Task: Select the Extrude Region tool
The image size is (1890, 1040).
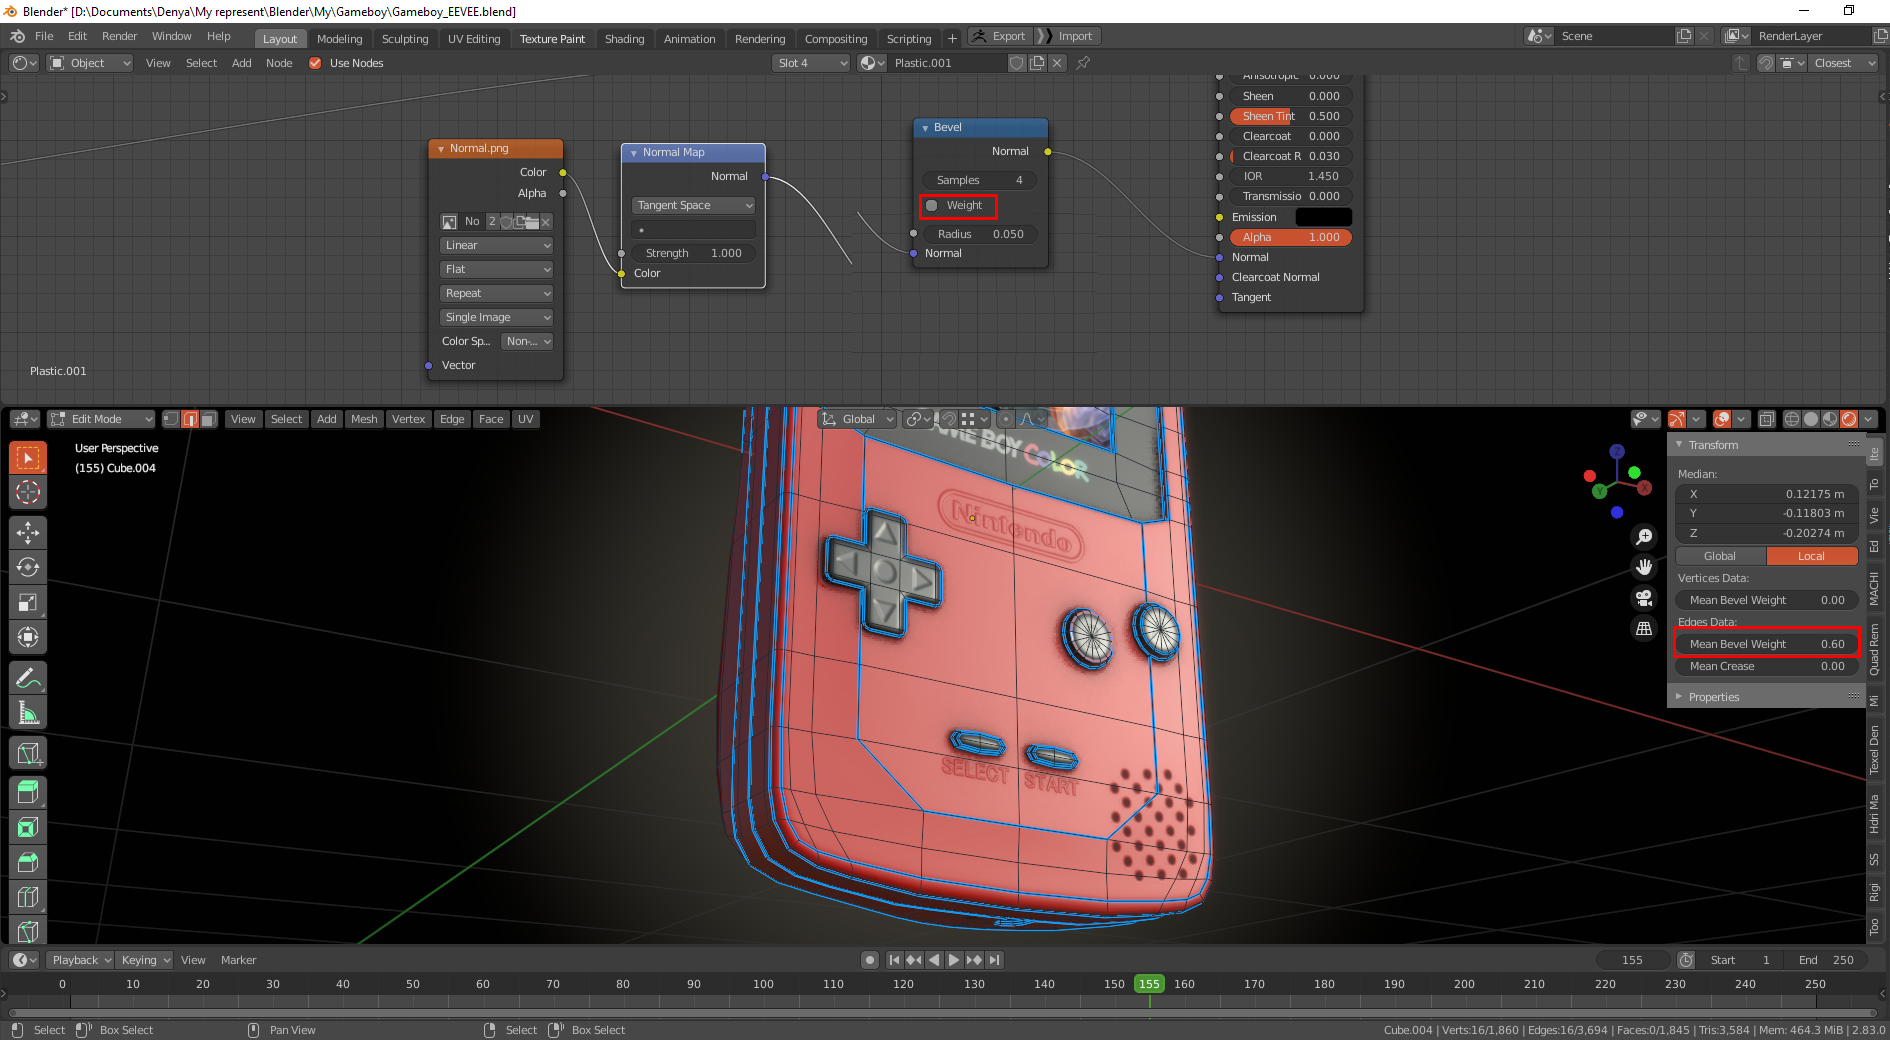Action: [28, 793]
